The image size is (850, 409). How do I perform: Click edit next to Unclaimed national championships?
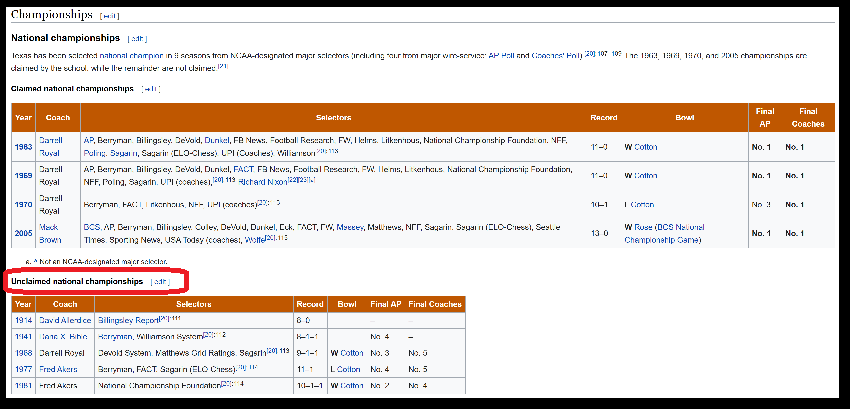[160, 283]
